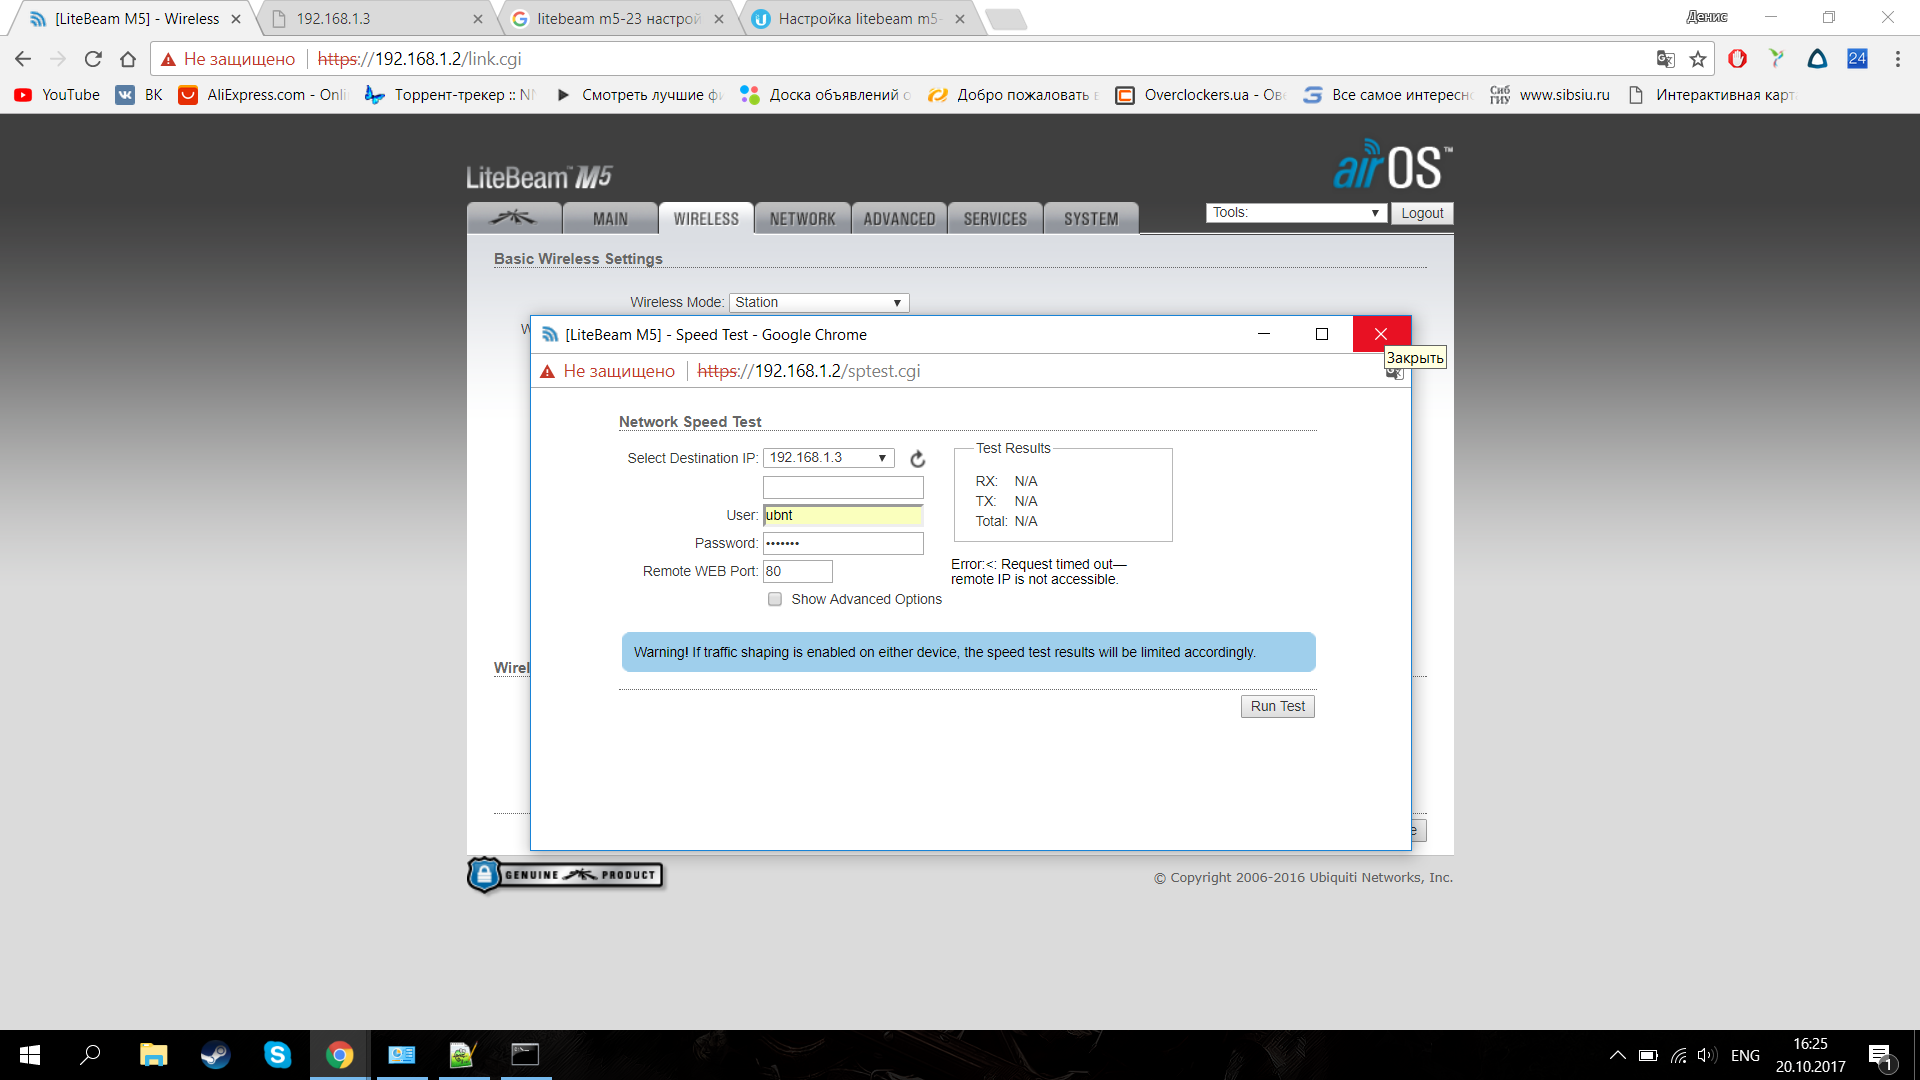Screen dimensions: 1920x1080
Task: Click the User field containing ubnt
Action: (843, 515)
